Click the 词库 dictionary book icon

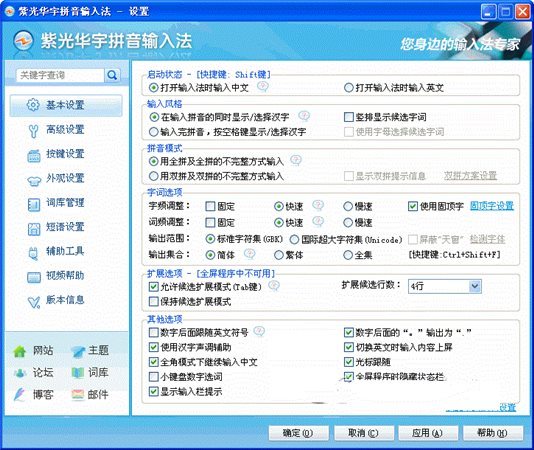tap(78, 373)
